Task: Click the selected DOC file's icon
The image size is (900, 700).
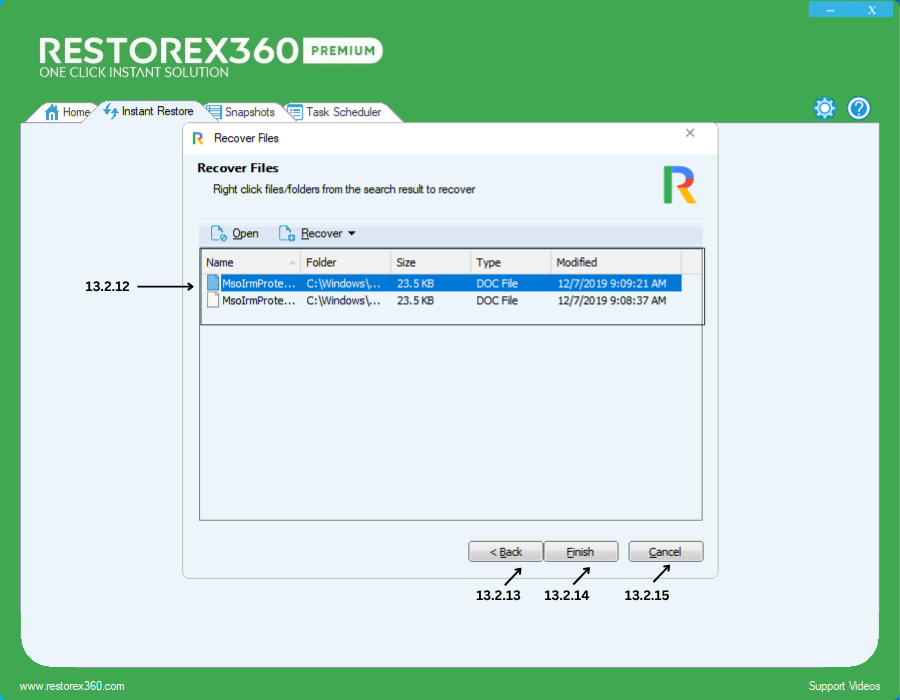Action: (x=213, y=283)
